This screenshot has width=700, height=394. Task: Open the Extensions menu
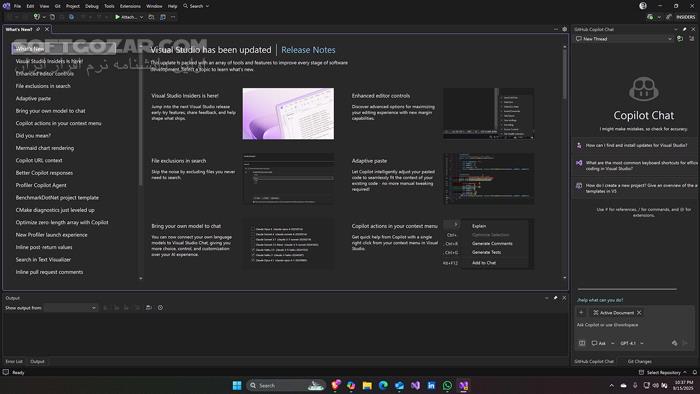pos(130,6)
